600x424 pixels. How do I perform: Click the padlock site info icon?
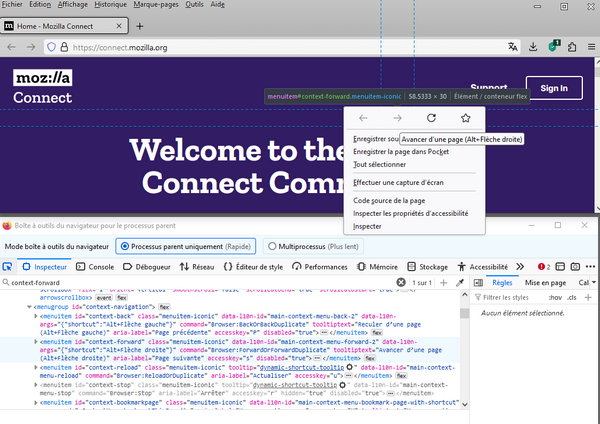64,47
